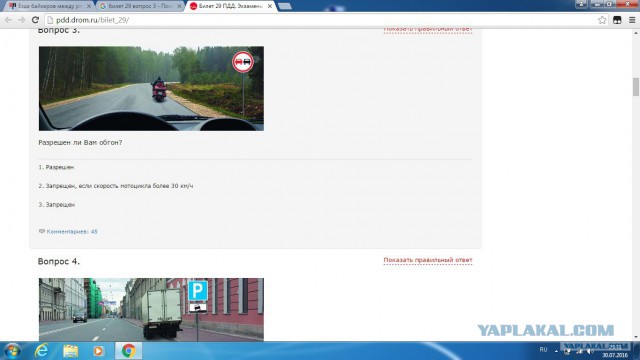Open the extension icon beside the star
The width and height of the screenshot is (640, 360).
click(617, 20)
